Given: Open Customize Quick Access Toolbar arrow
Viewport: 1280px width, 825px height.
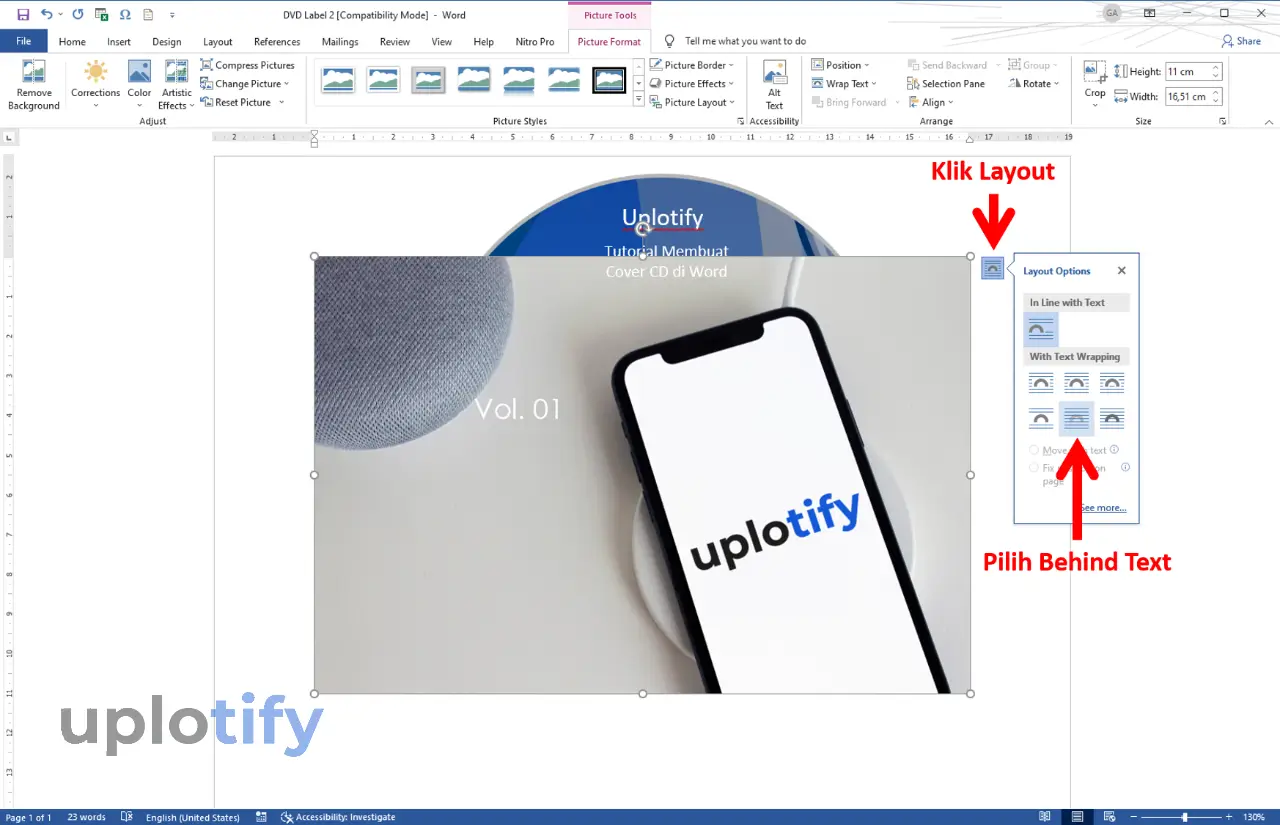Looking at the screenshot, I should coord(172,15).
